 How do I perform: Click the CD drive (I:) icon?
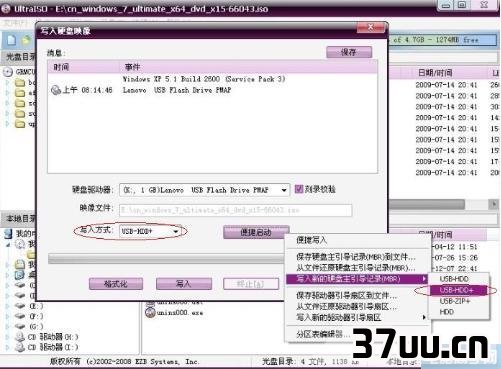click(20, 347)
